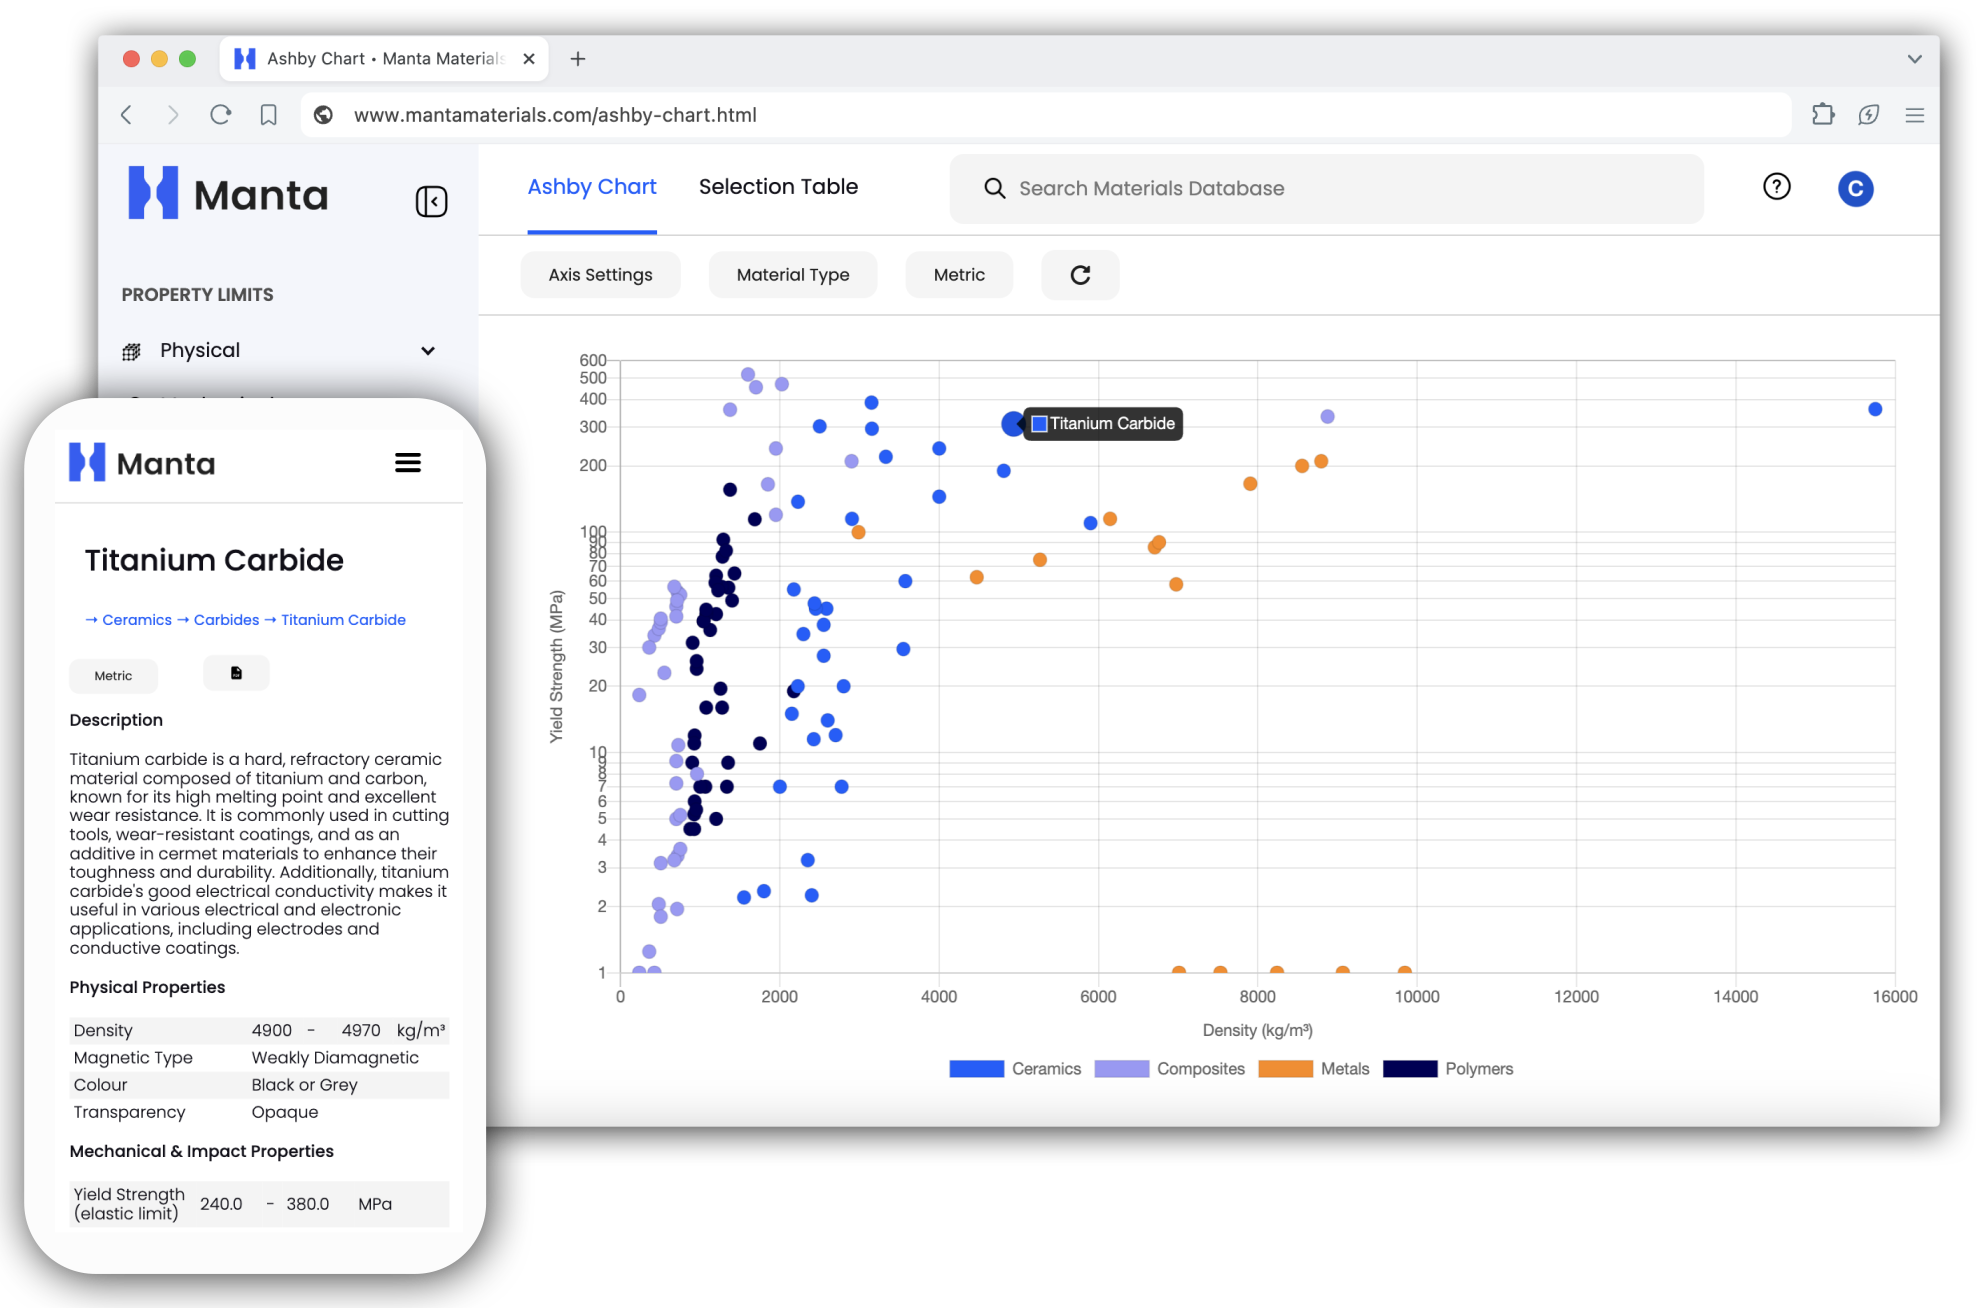Click the Titanium Carbide title in mobile view
Image resolution: width=1978 pixels, height=1308 pixels.
(x=214, y=560)
